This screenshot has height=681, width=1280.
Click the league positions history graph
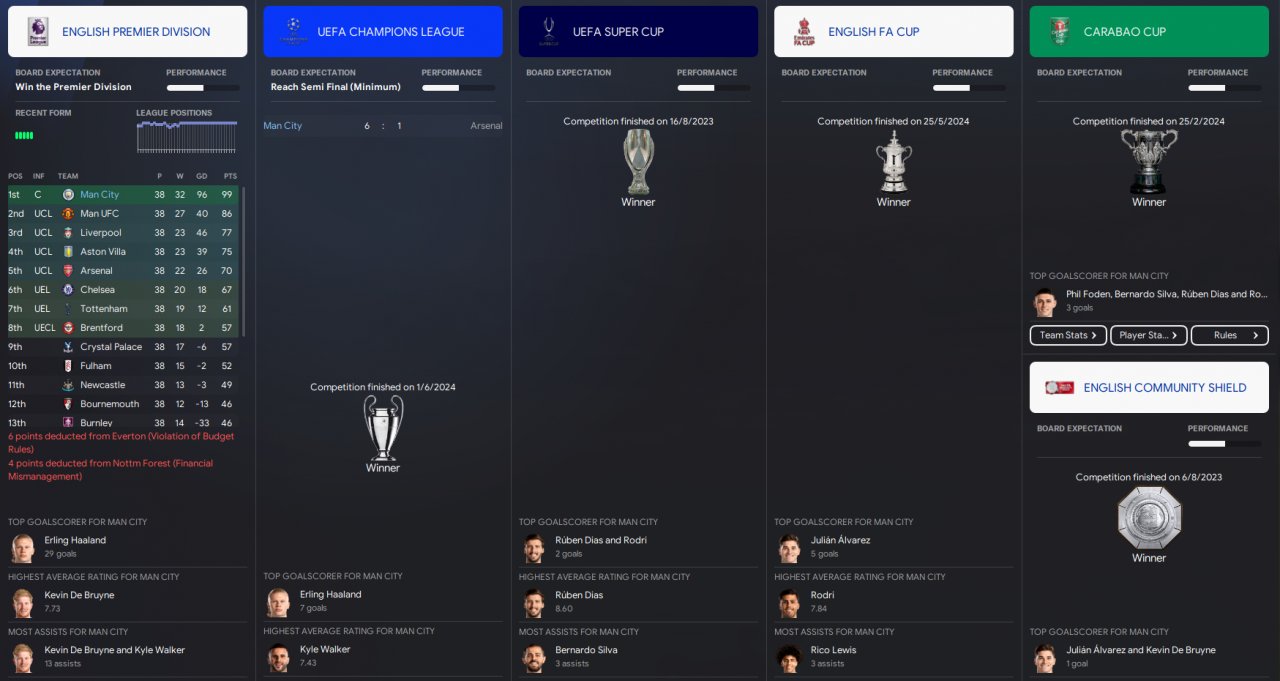[186, 137]
